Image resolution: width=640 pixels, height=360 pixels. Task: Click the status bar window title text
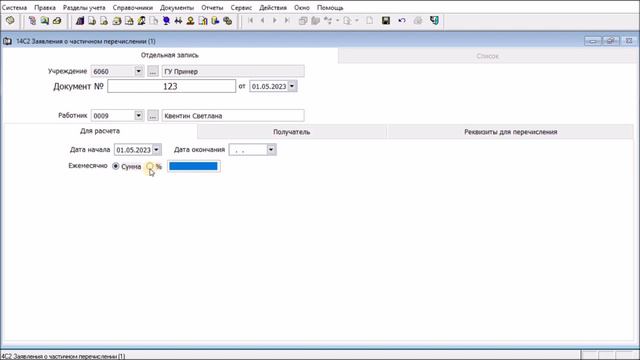[x=62, y=356]
